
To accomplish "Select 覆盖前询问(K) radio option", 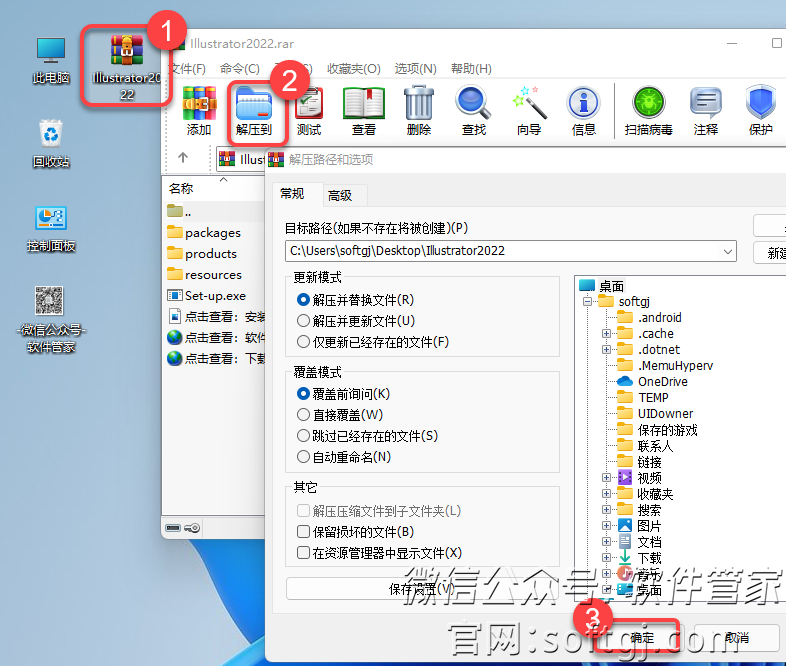I will [x=303, y=394].
